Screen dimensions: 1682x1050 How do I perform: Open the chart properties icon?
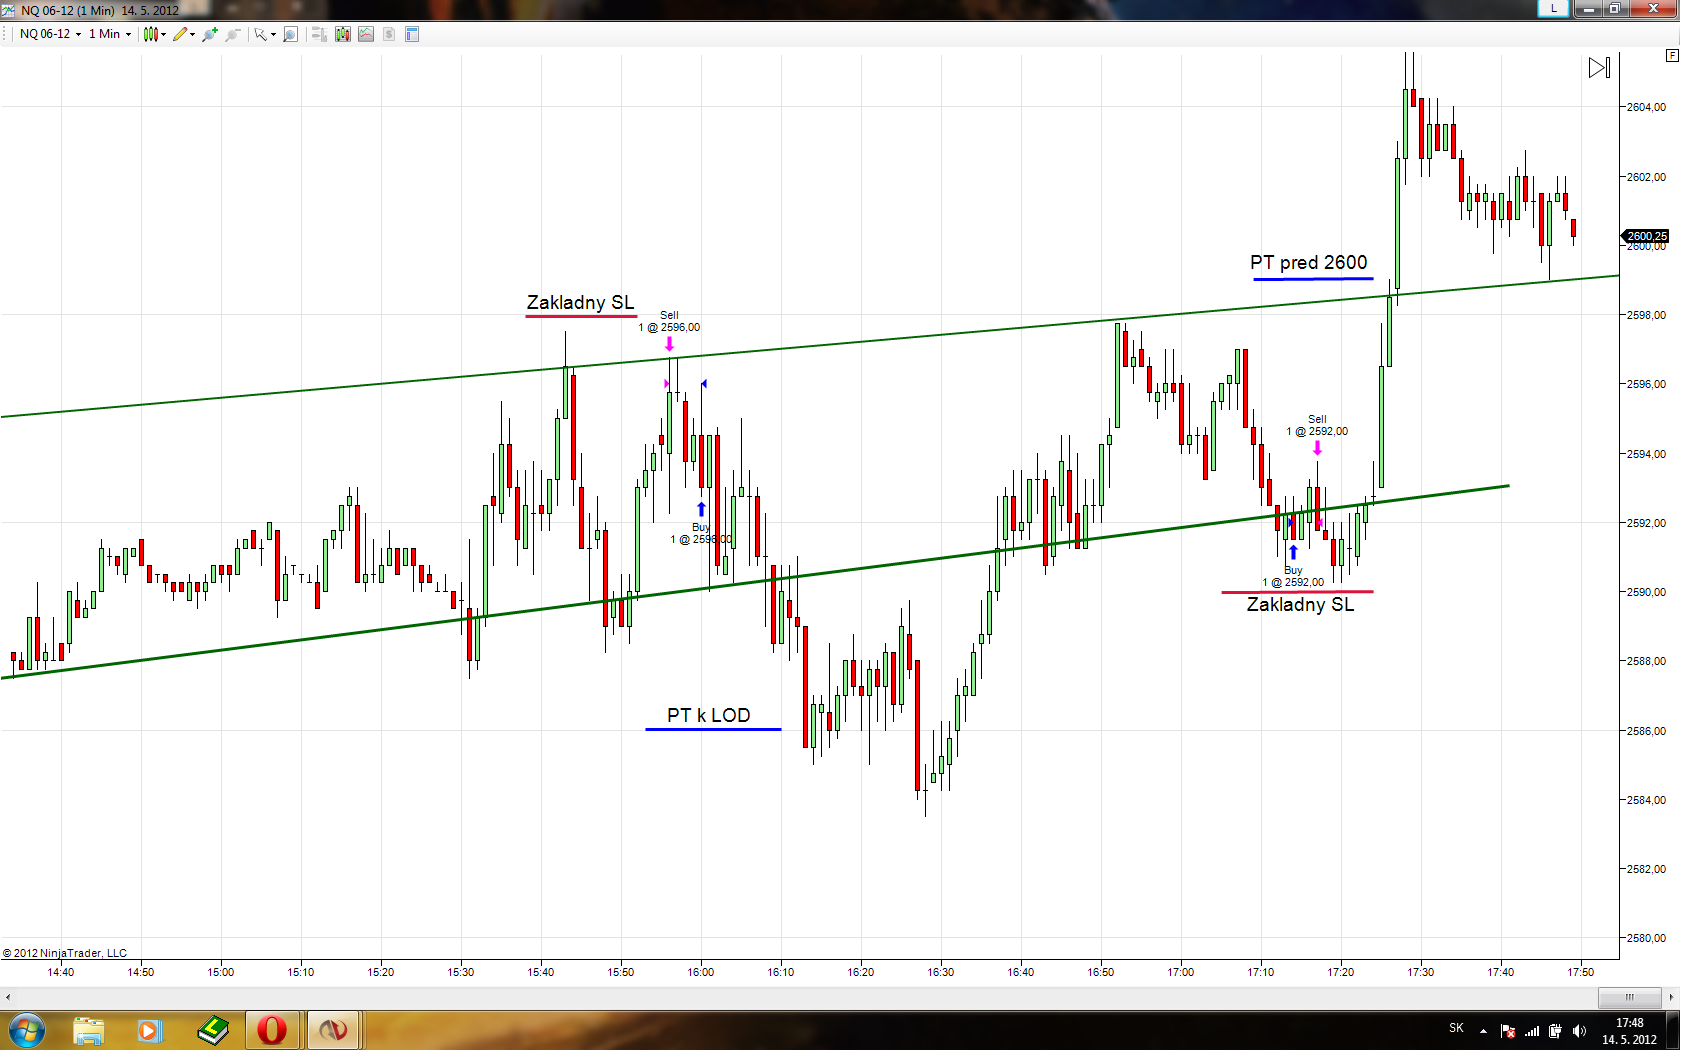412,34
